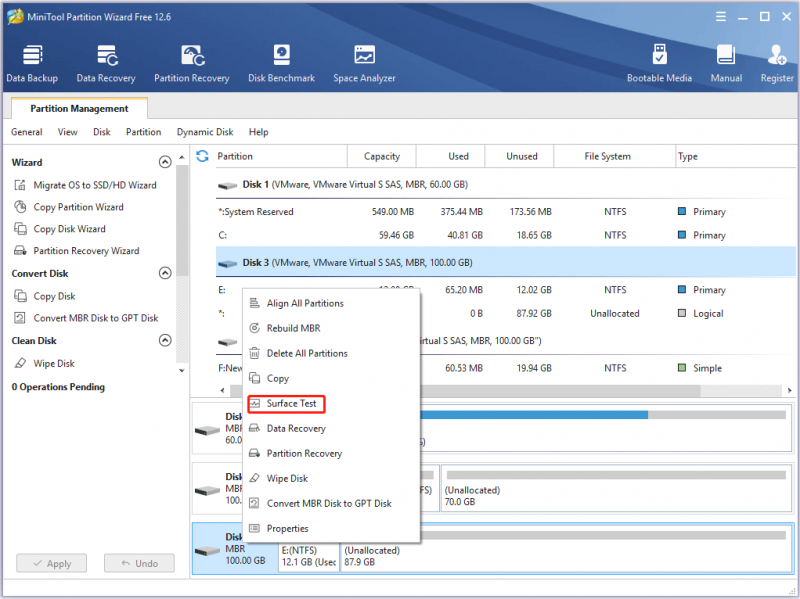Screen dimensions: 800x599
Task: Open Space Analyzer
Action: (x=364, y=64)
